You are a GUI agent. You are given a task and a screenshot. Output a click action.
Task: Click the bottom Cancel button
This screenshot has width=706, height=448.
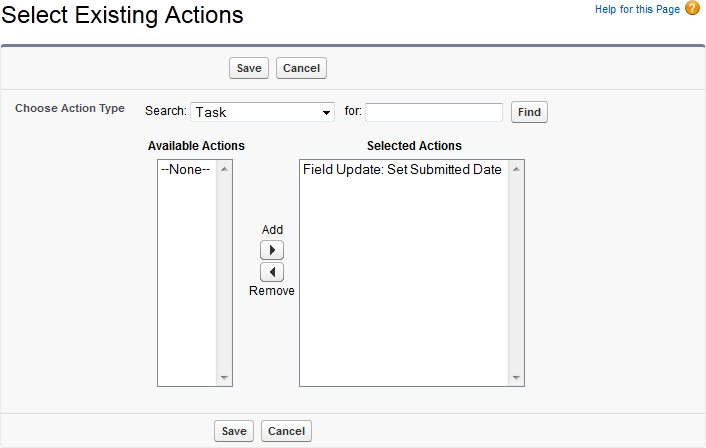coord(286,431)
